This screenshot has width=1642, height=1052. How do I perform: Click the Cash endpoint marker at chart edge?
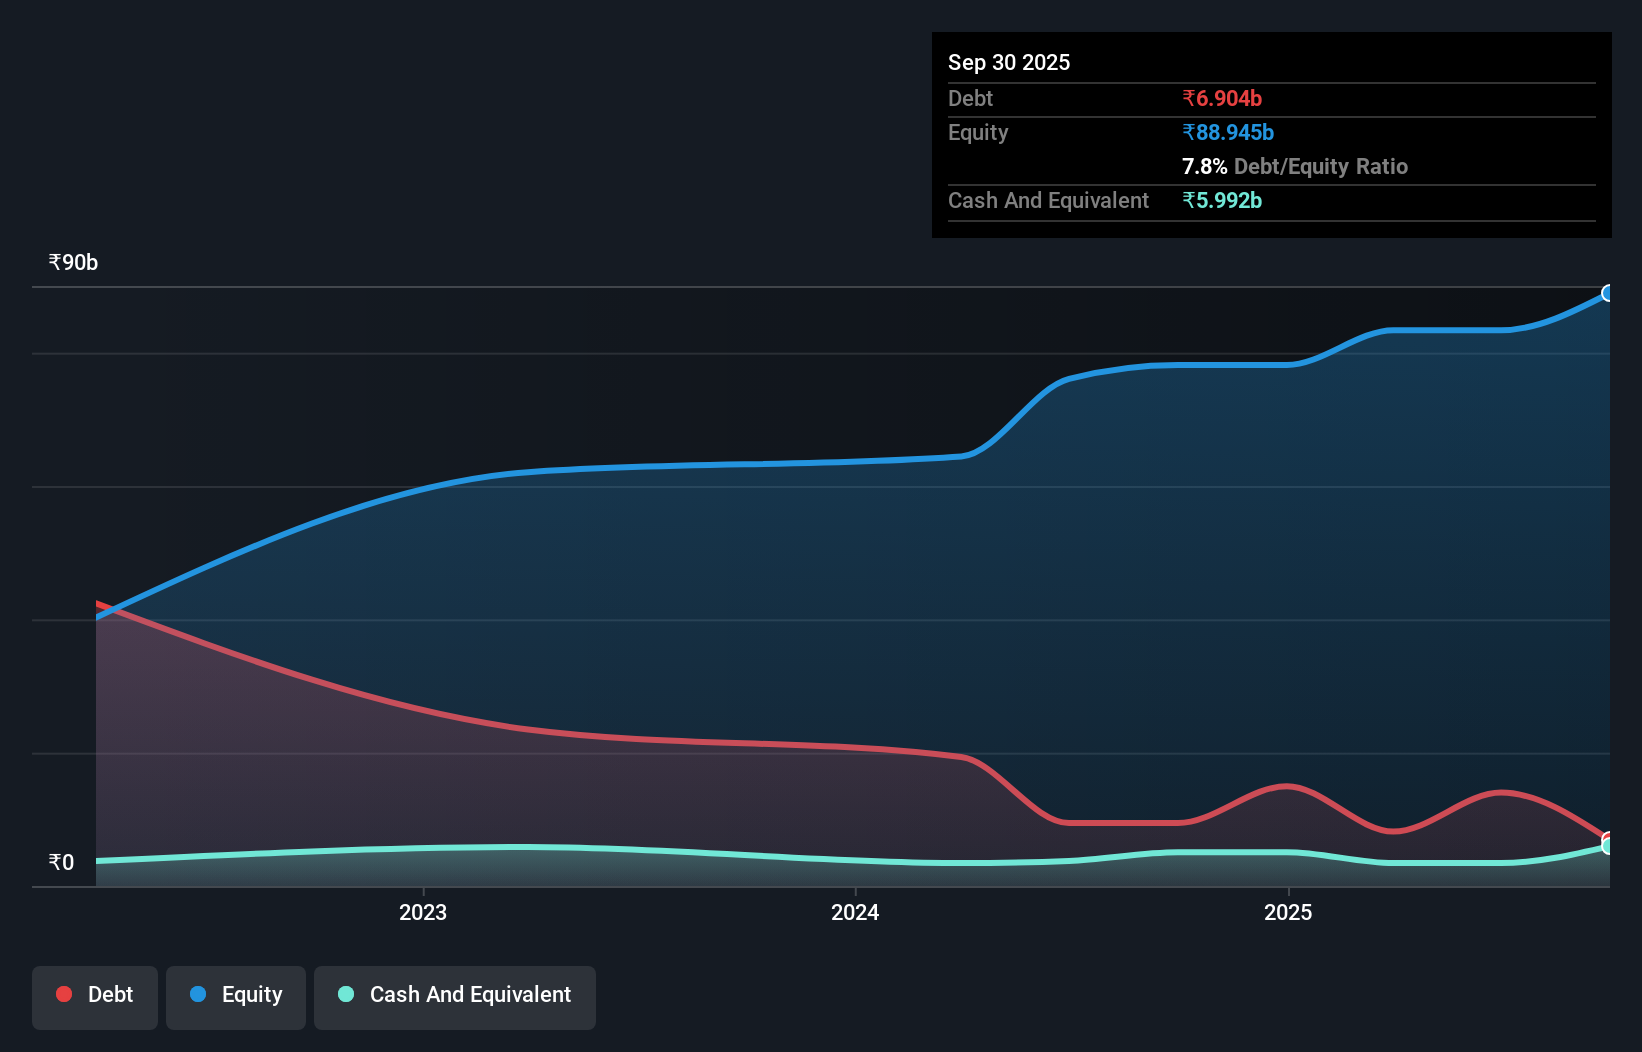(1608, 848)
